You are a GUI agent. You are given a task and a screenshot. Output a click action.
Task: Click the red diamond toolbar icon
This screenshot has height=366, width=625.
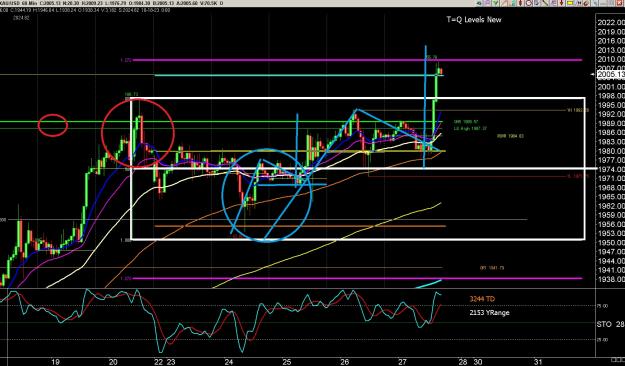click(x=520, y=3)
